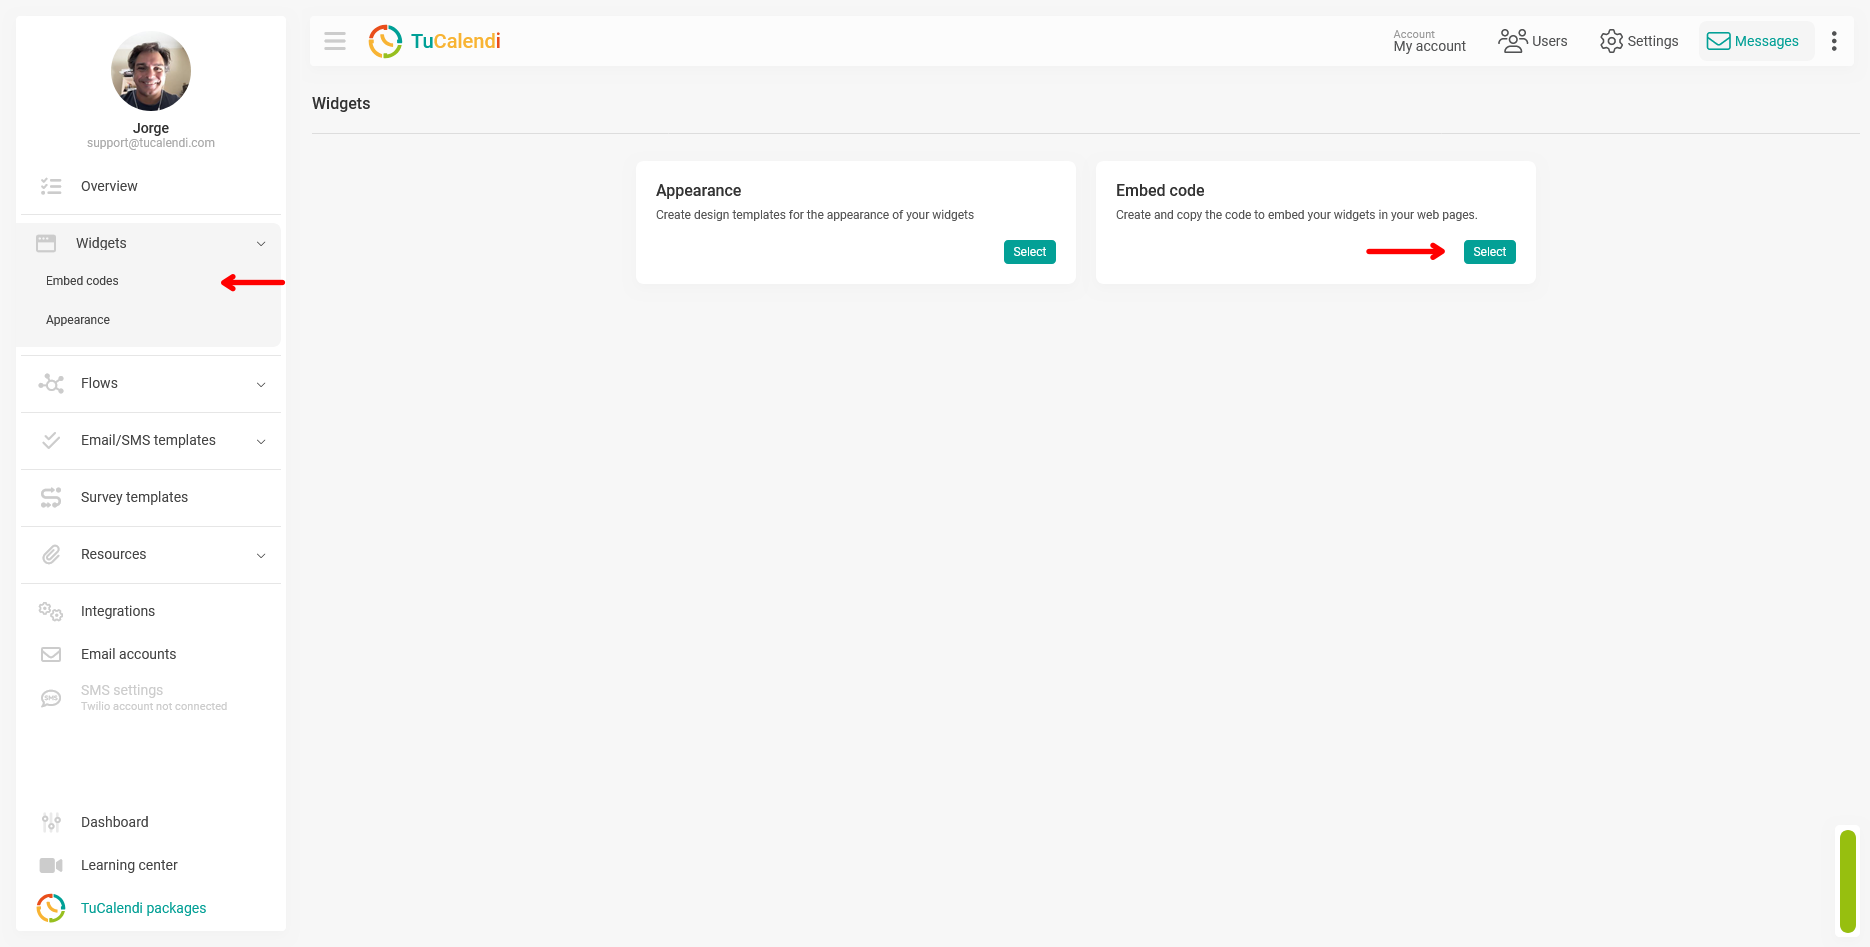The height and width of the screenshot is (947, 1870).
Task: Open Embed codes under Widgets
Action: pyautogui.click(x=82, y=281)
